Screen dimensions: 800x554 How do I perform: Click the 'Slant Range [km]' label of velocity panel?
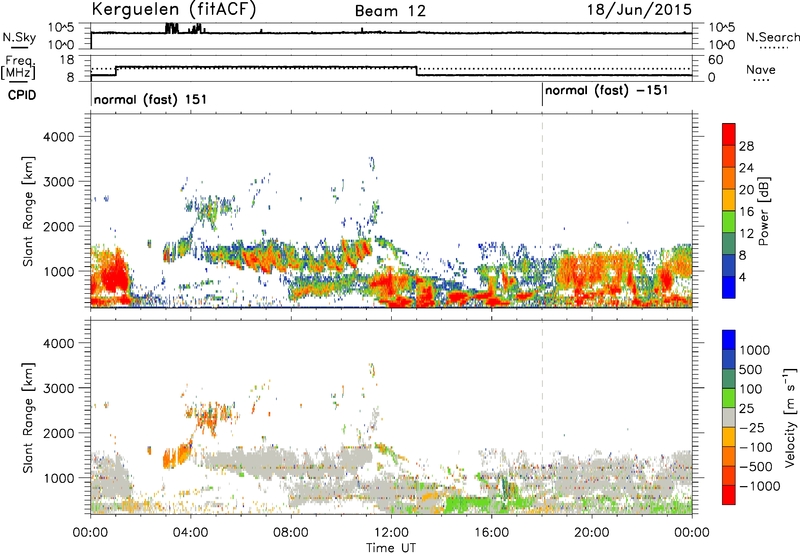pyautogui.click(x=27, y=417)
